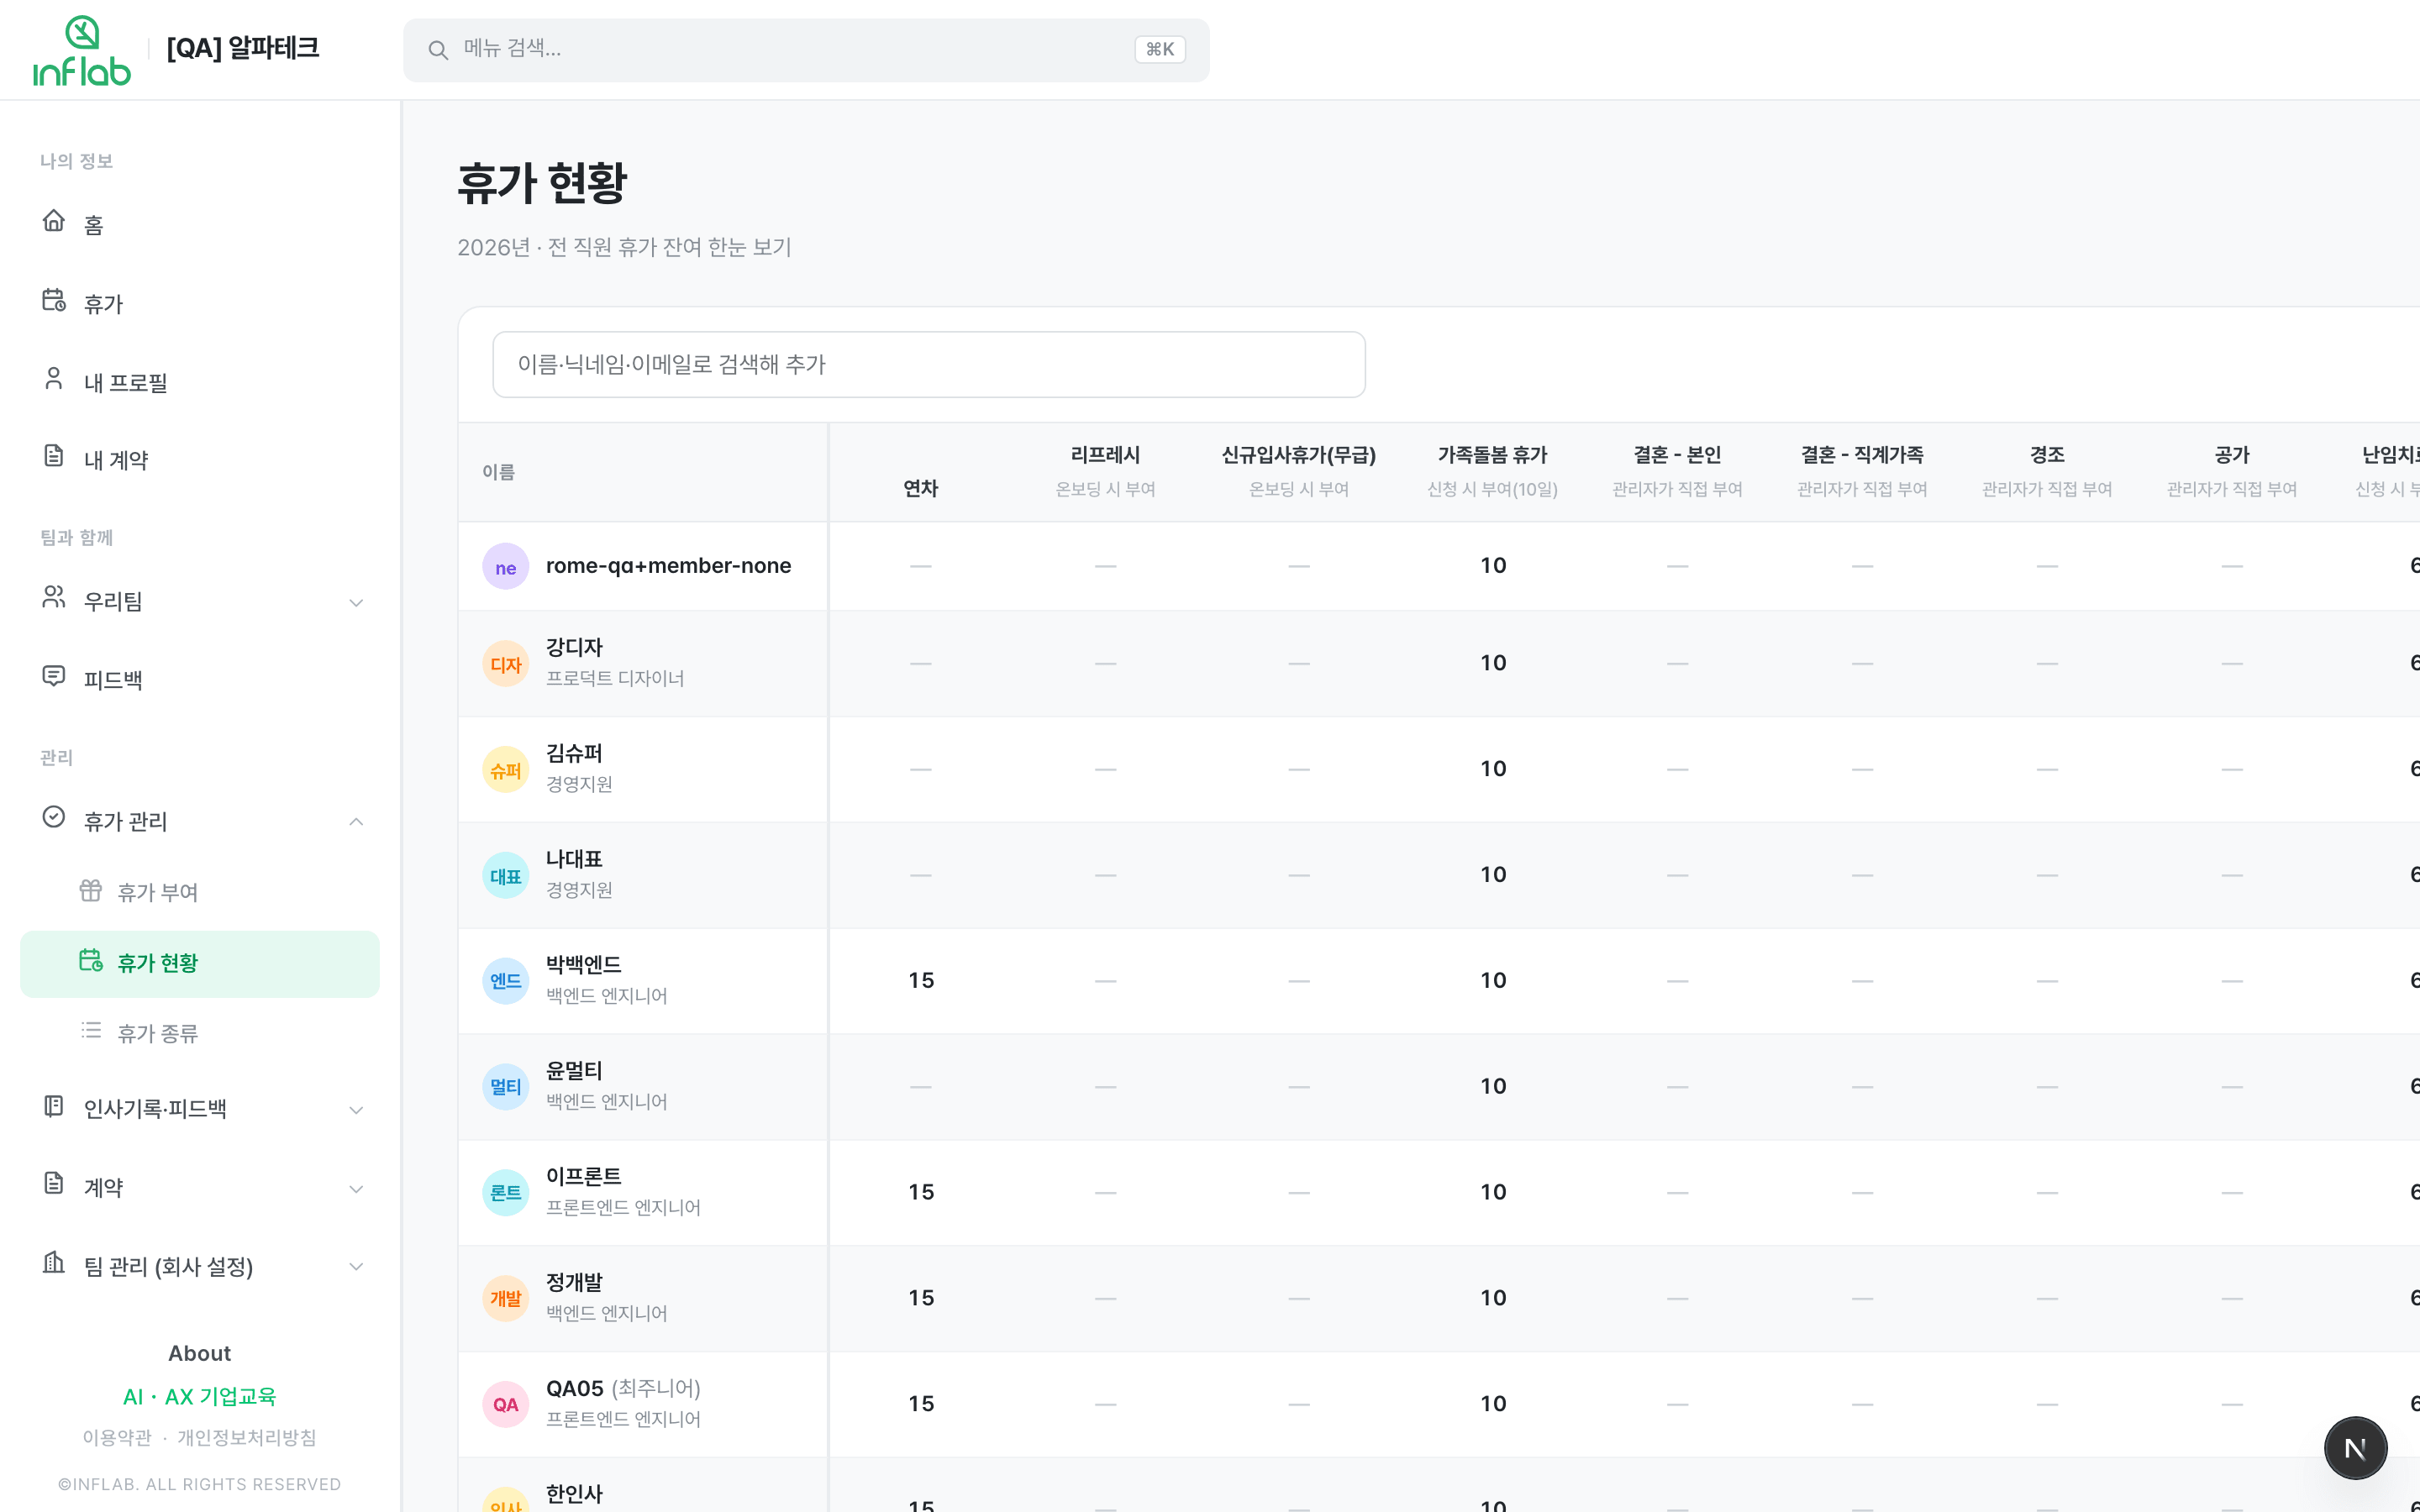Click the [QA] 알파테크 company name
Image resolution: width=2420 pixels, height=1512 pixels.
pyautogui.click(x=243, y=48)
